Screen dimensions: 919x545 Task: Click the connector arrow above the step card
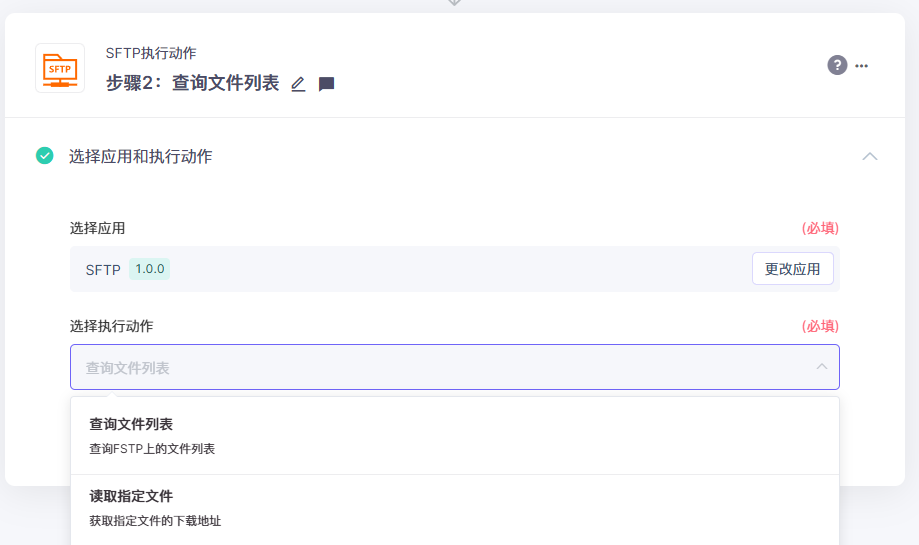[x=454, y=3]
